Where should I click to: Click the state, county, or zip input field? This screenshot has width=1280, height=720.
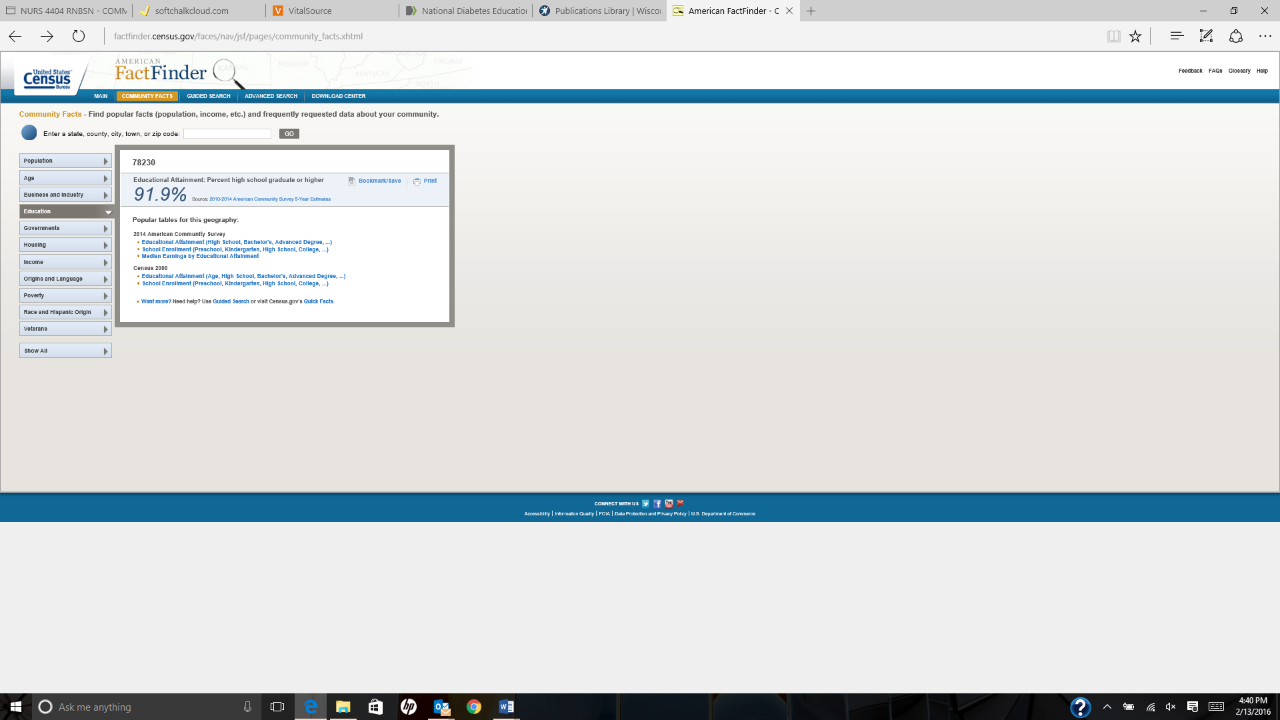(227, 133)
